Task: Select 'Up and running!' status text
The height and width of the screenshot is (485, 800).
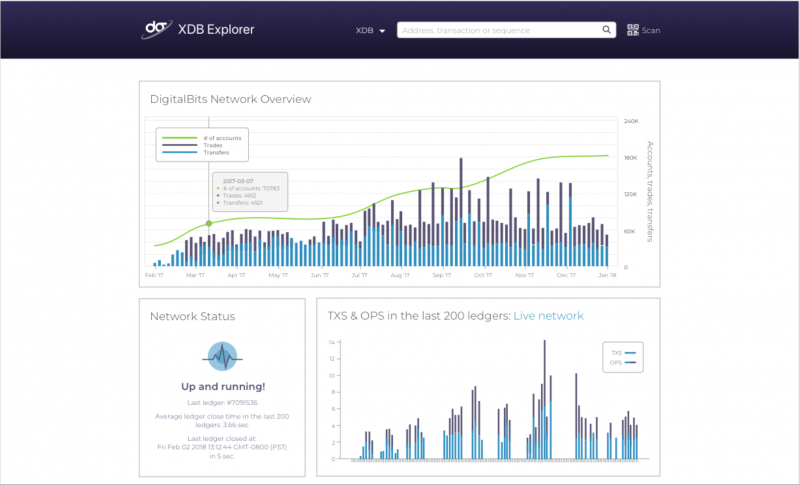Action: 223,387
